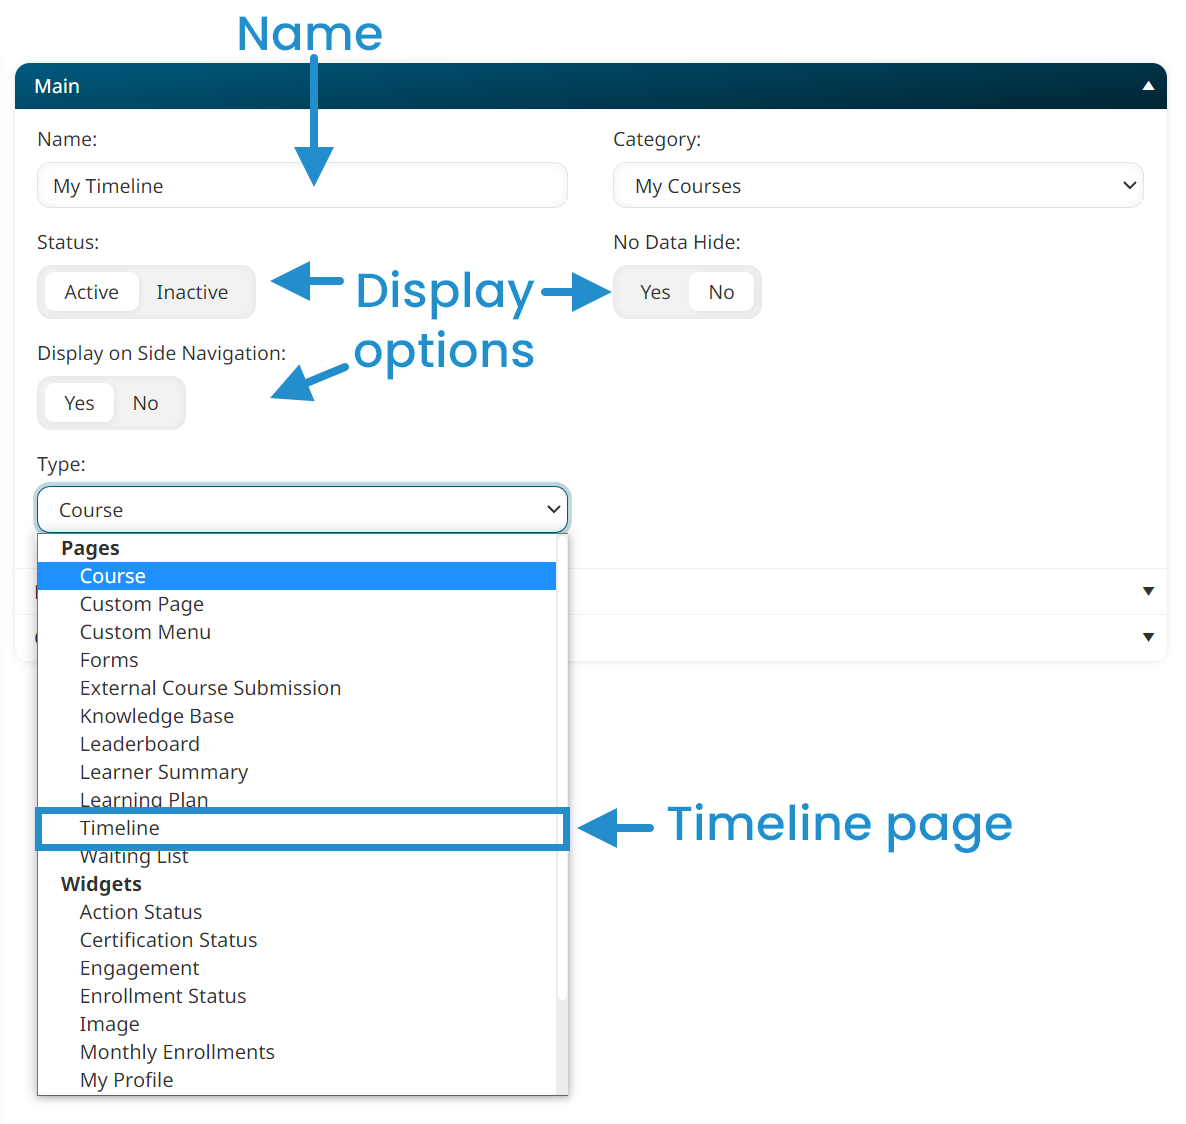The height and width of the screenshot is (1124, 1186).
Task: Expand the first collapsed section below the dropdown
Action: [1147, 592]
